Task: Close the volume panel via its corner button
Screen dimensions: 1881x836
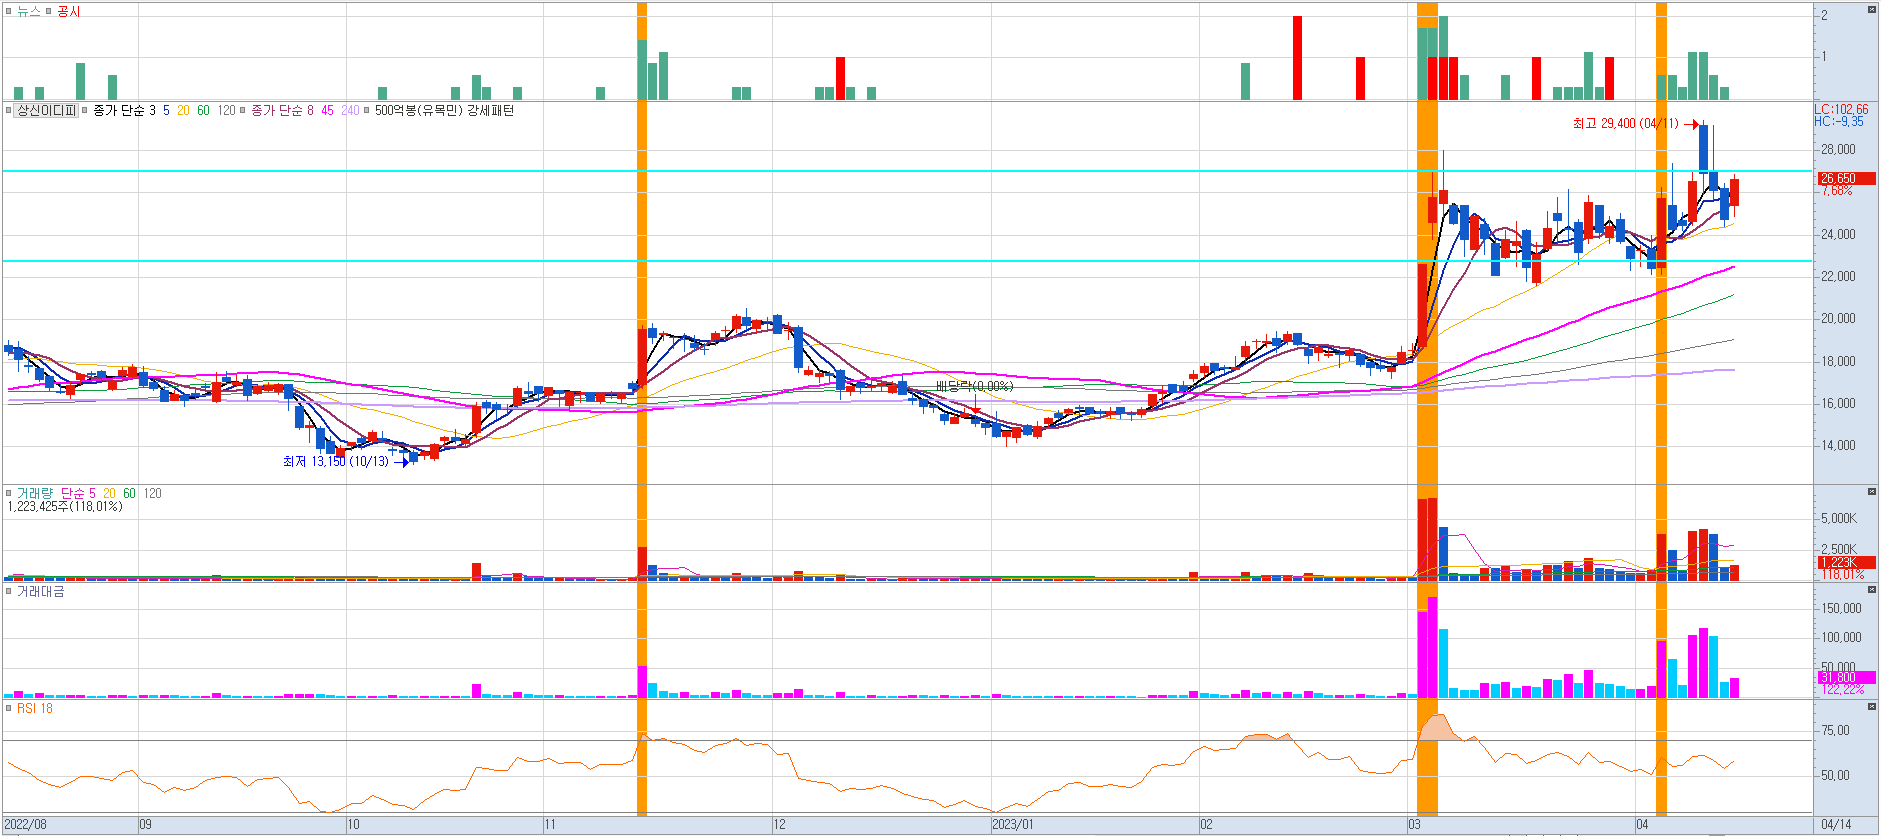Action: [x=1872, y=492]
